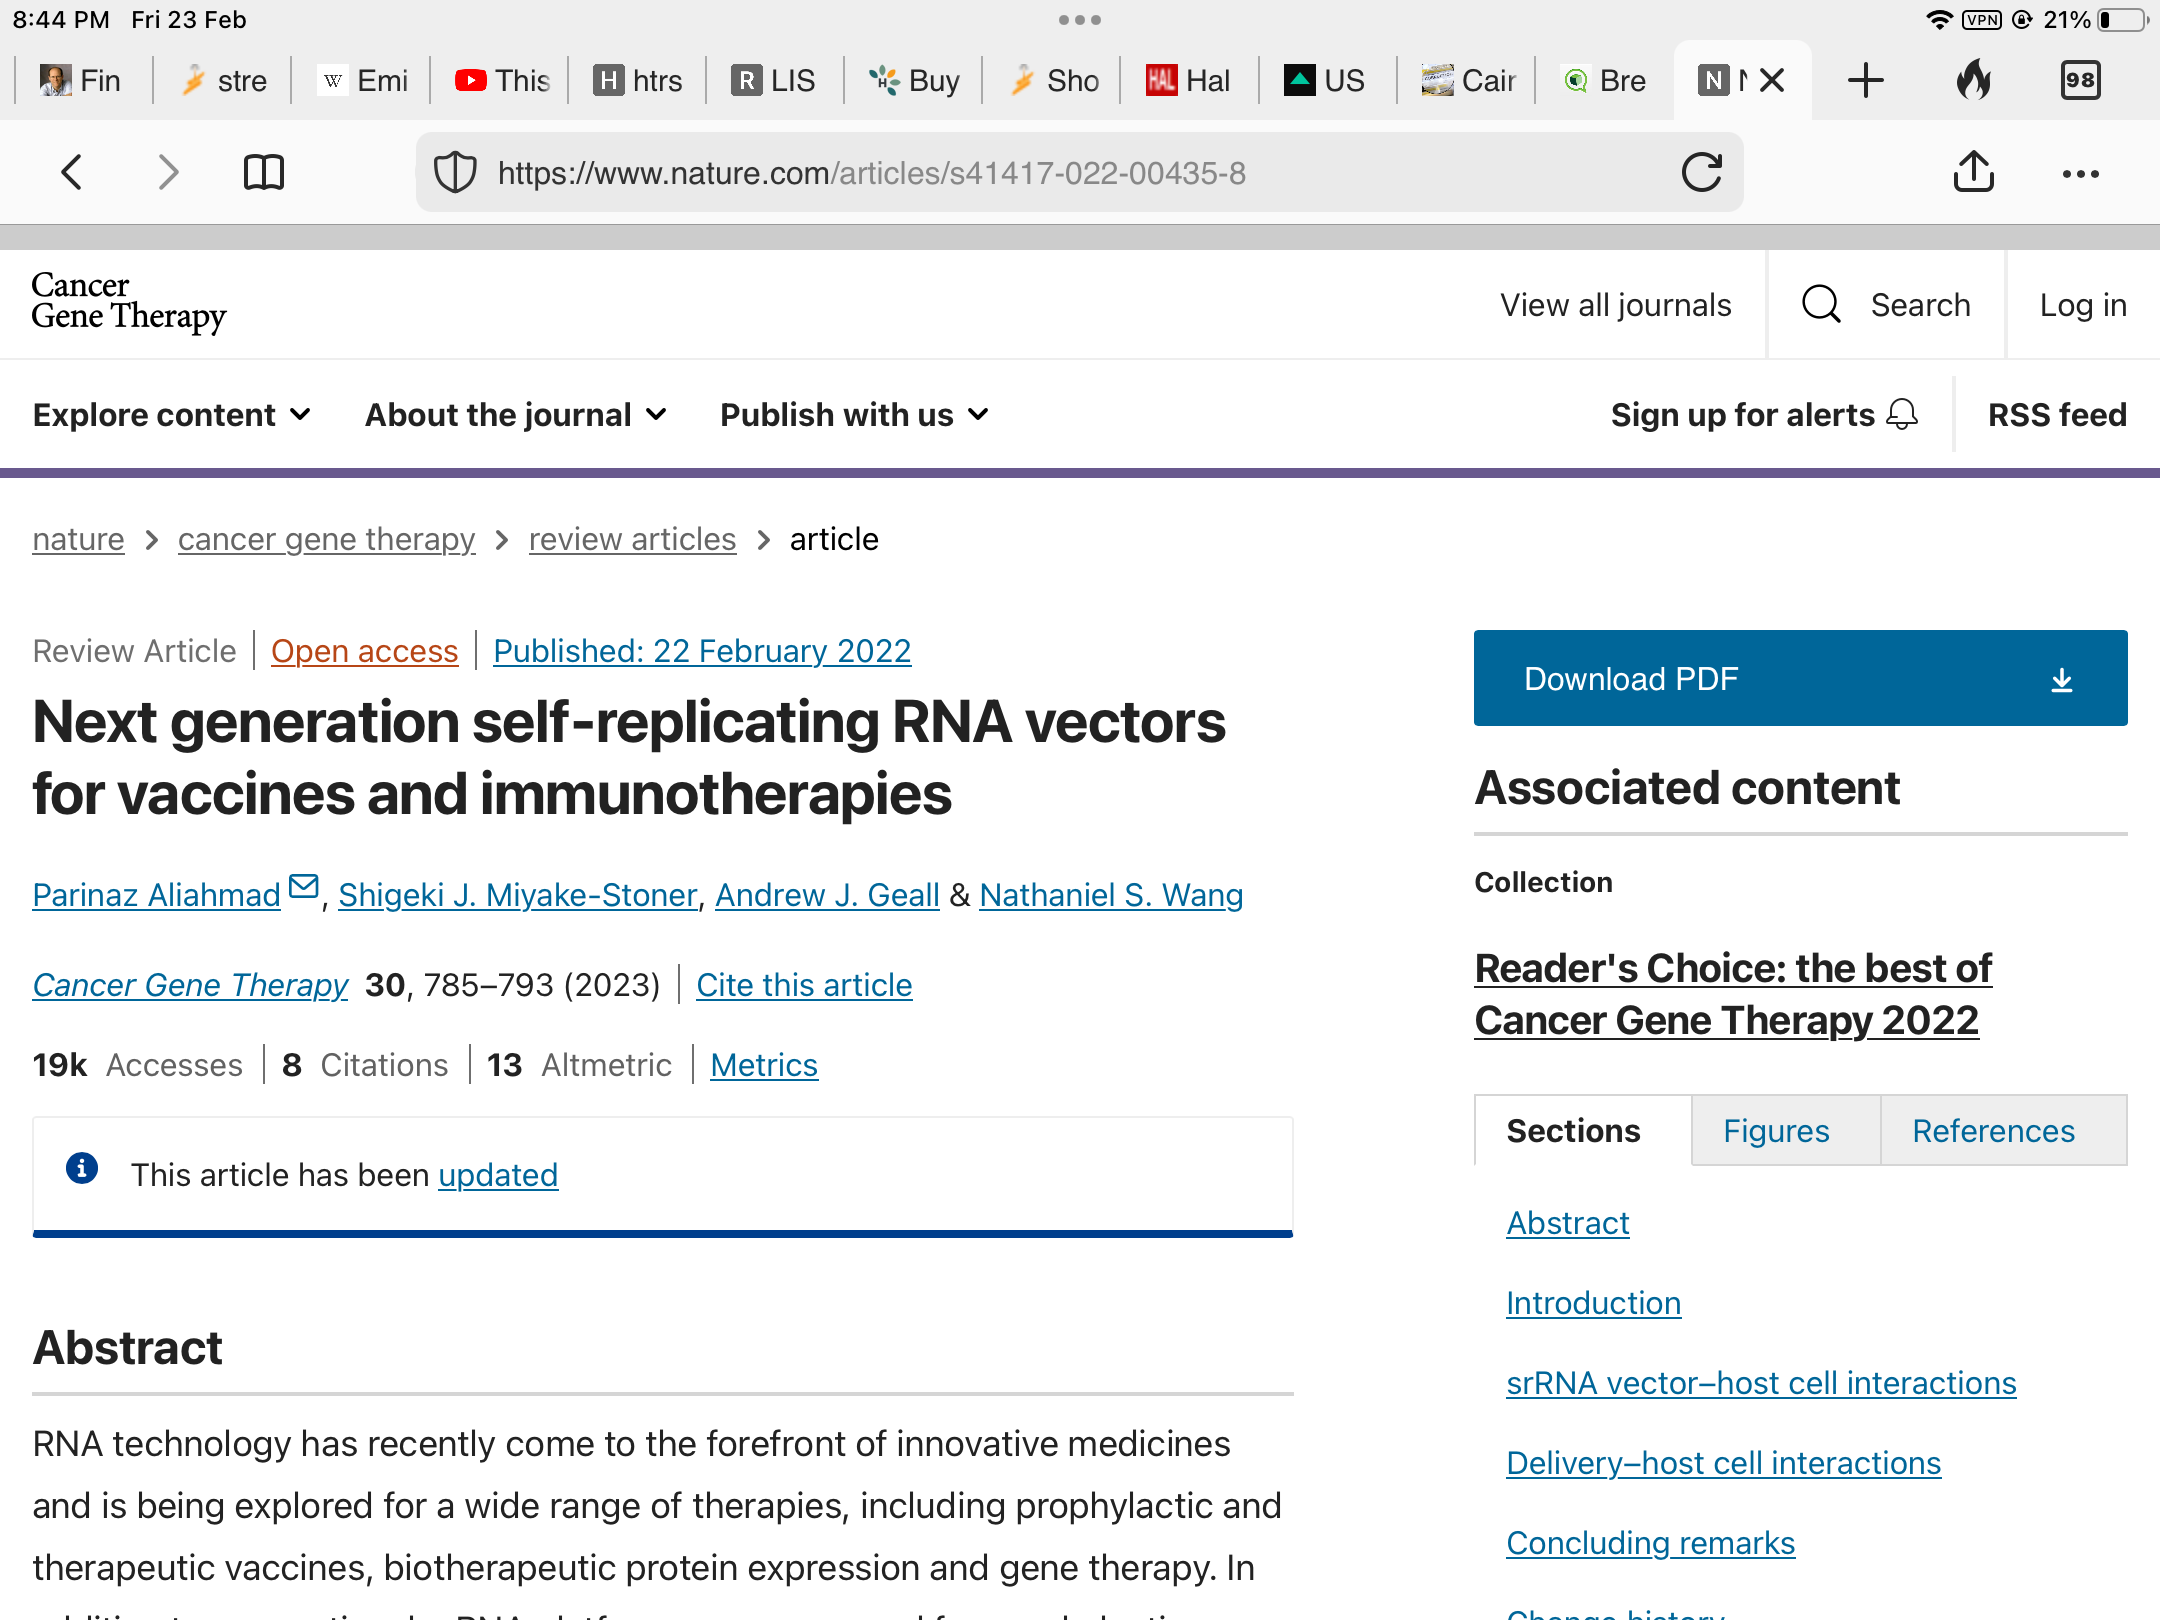2160x1620 pixels.
Task: Select the References tab
Action: 2003,1130
